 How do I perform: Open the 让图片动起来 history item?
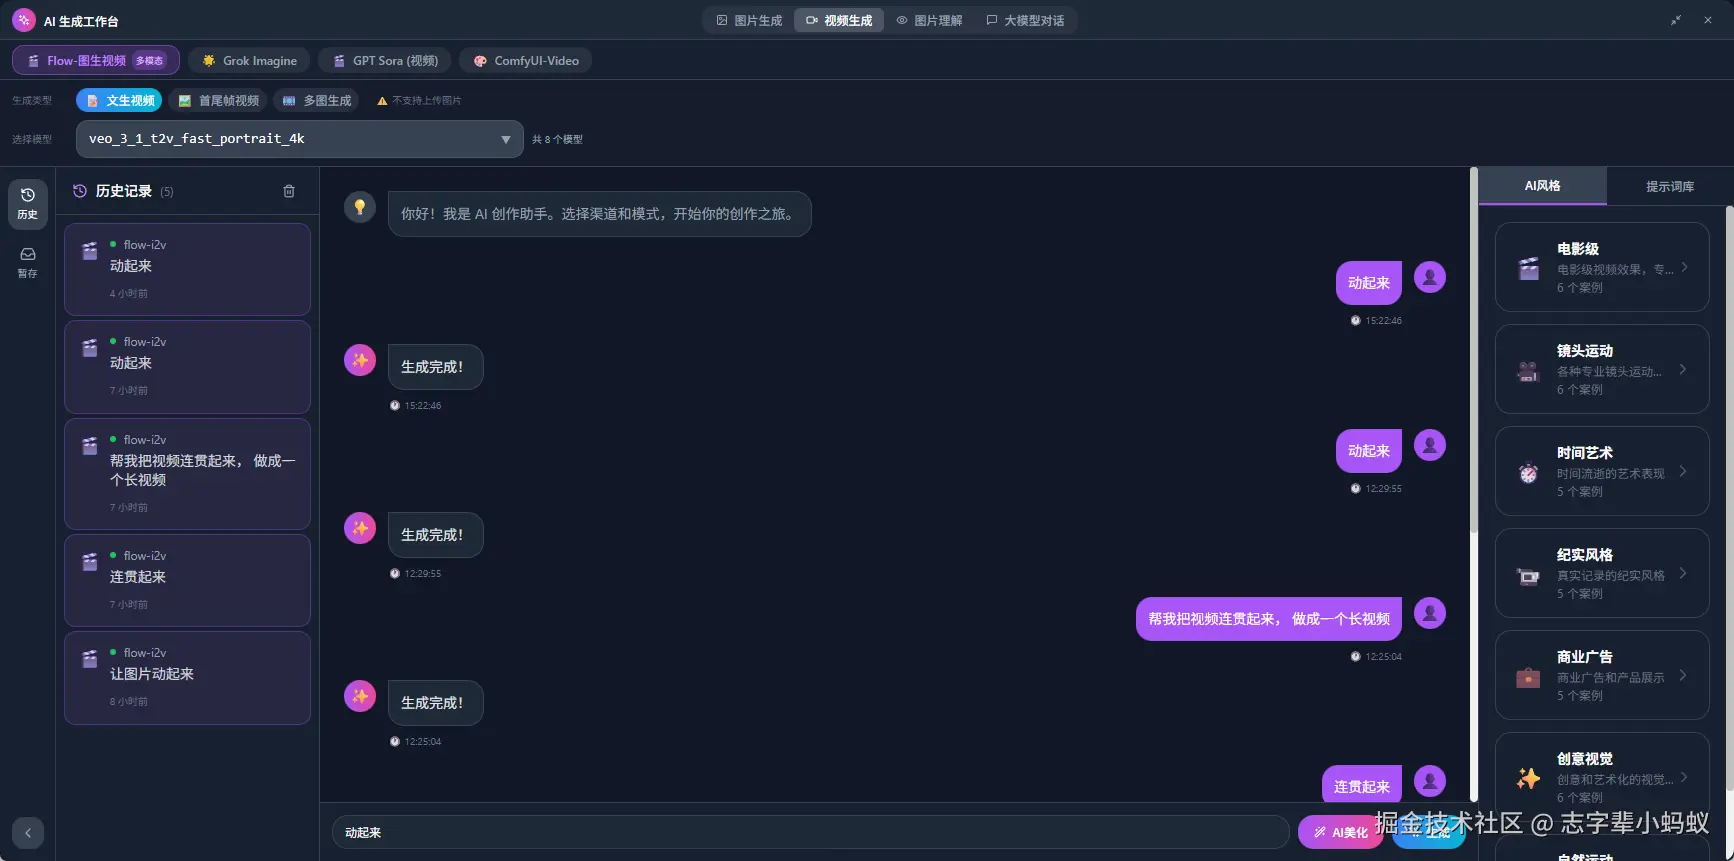pyautogui.click(x=187, y=677)
